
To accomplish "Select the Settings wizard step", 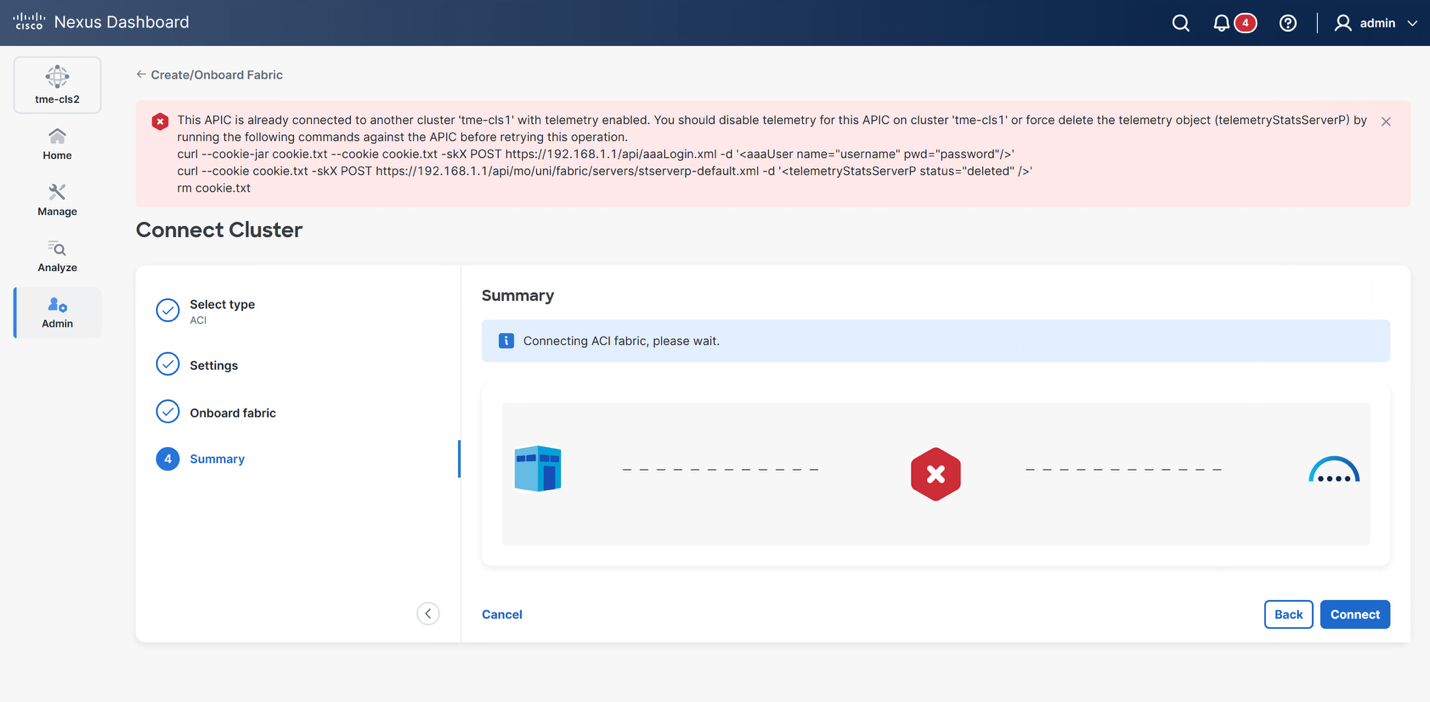I will 197,365.
